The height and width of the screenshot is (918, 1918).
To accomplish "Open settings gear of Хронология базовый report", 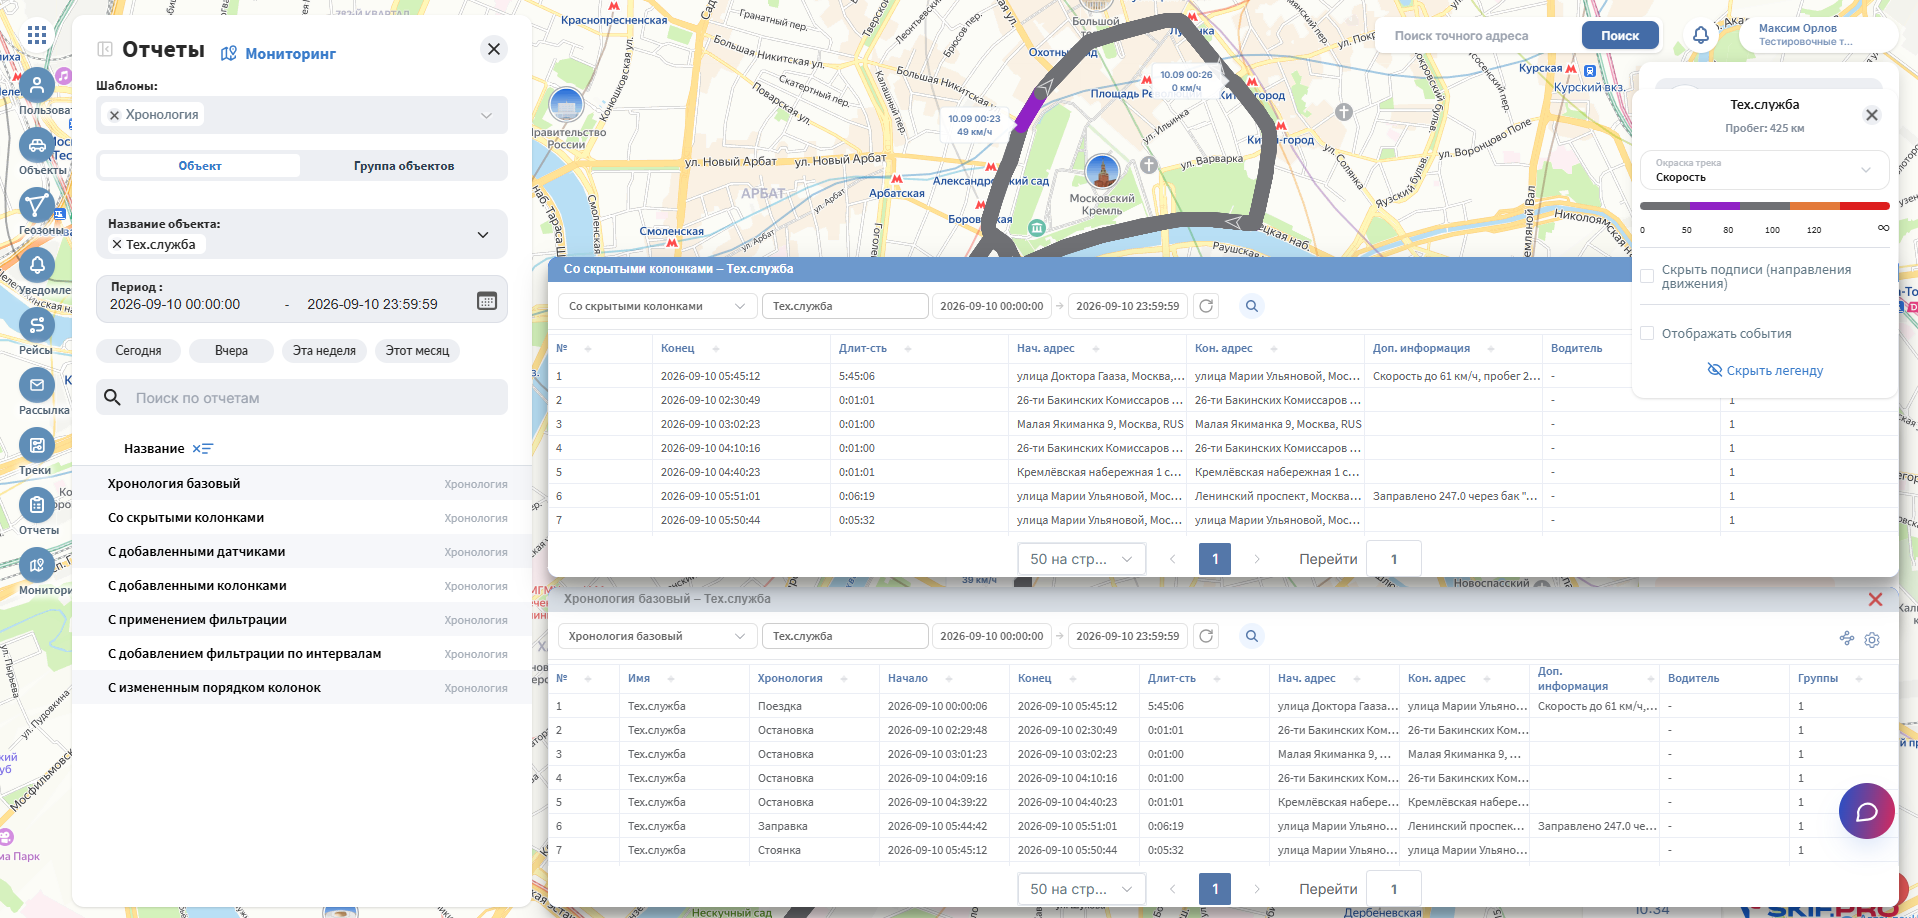I will (x=1872, y=639).
